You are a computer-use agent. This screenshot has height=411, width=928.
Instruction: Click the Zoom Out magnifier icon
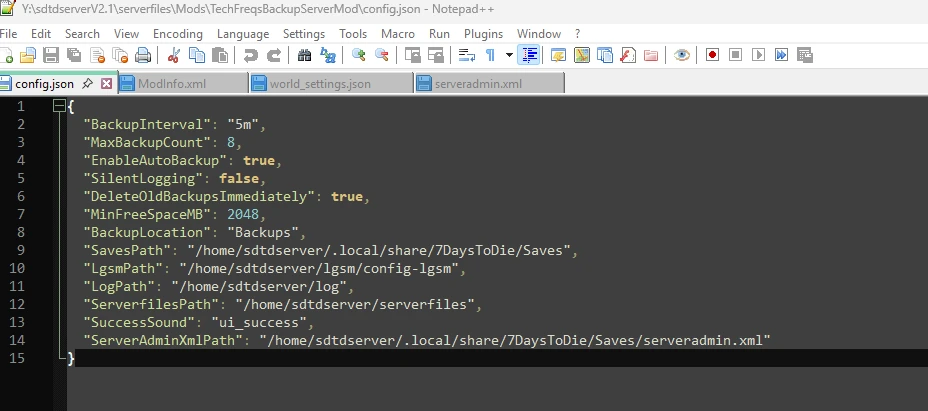coord(381,55)
